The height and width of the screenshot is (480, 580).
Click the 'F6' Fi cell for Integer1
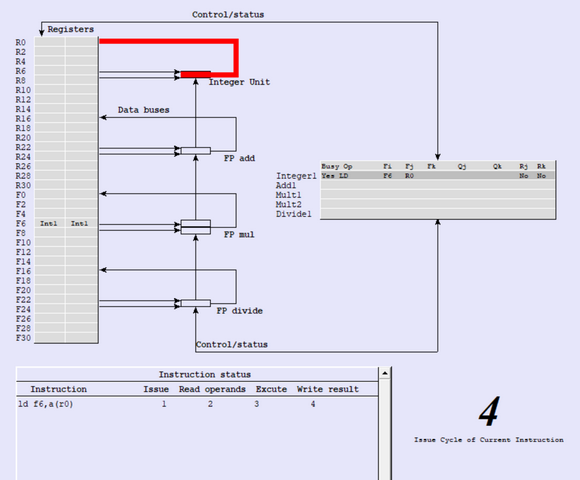coord(387,176)
